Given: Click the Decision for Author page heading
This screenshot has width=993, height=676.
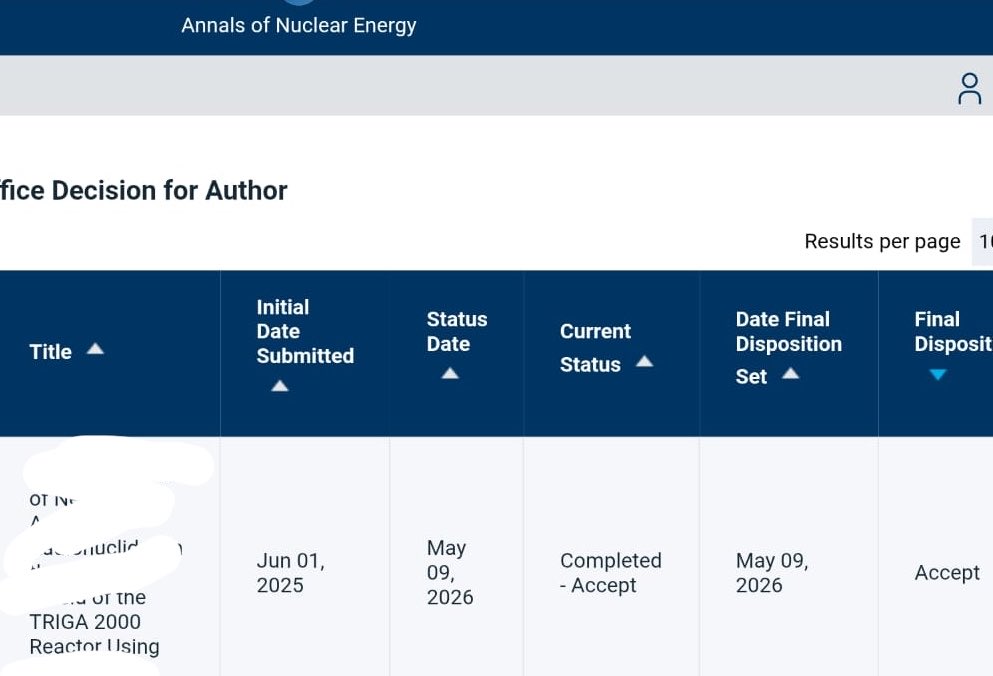Looking at the screenshot, I should coord(144,191).
